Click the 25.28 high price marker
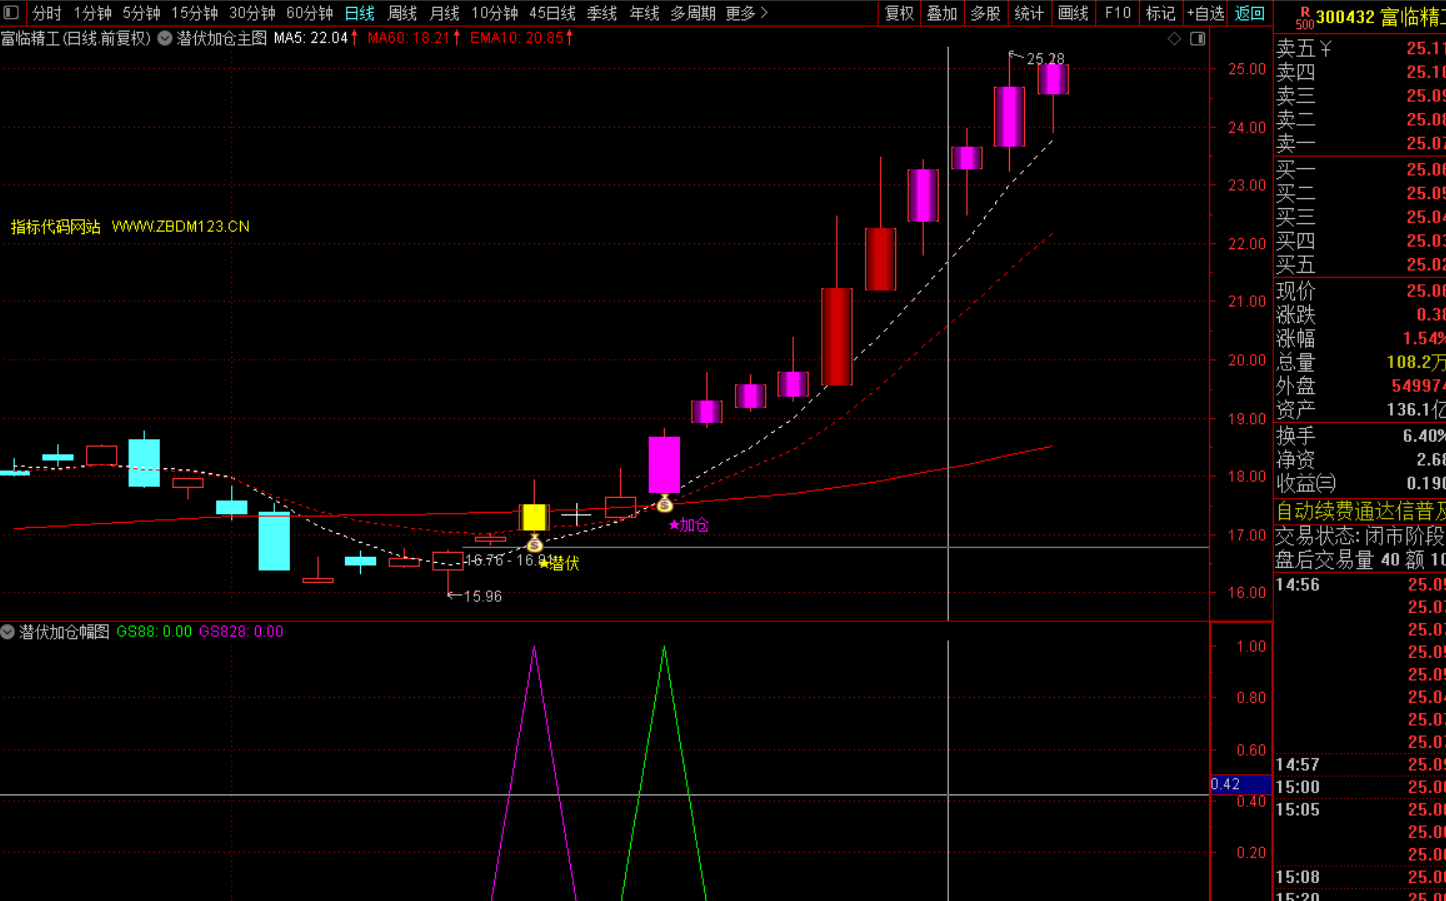Viewport: 1446px width, 901px height. 1045,59
